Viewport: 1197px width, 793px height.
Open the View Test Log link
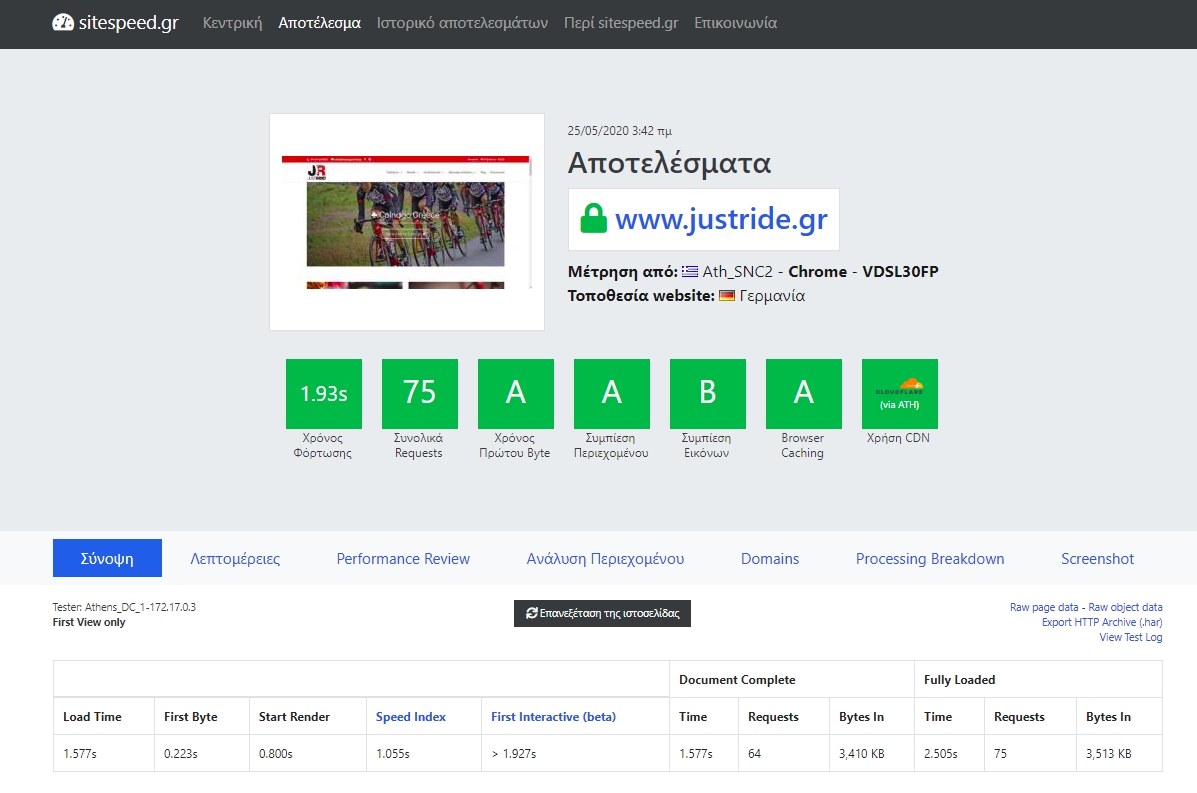(1131, 637)
